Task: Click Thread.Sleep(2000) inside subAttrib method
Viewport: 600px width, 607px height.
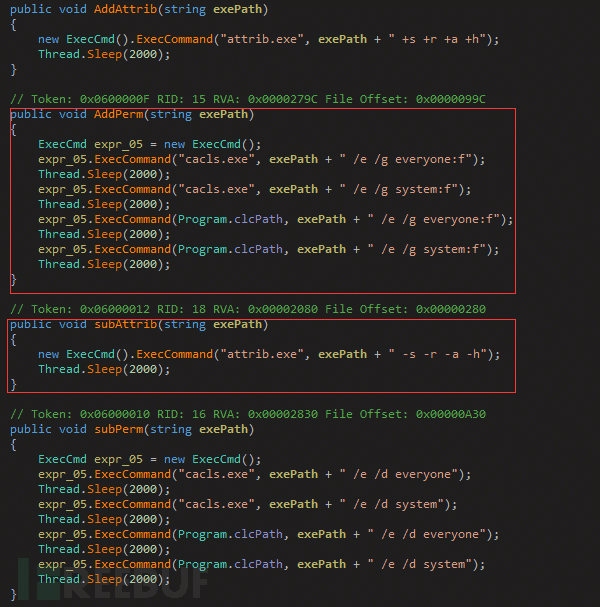Action: (x=104, y=369)
